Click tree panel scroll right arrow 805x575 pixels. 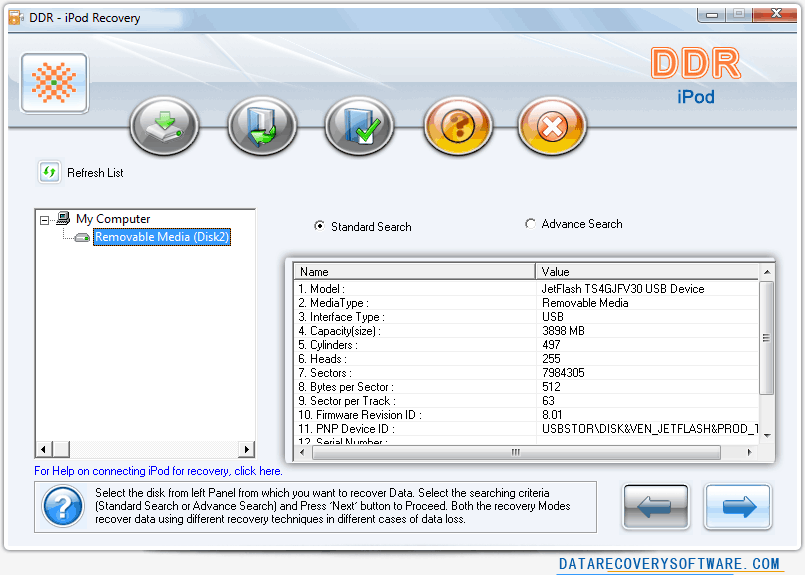(x=247, y=449)
